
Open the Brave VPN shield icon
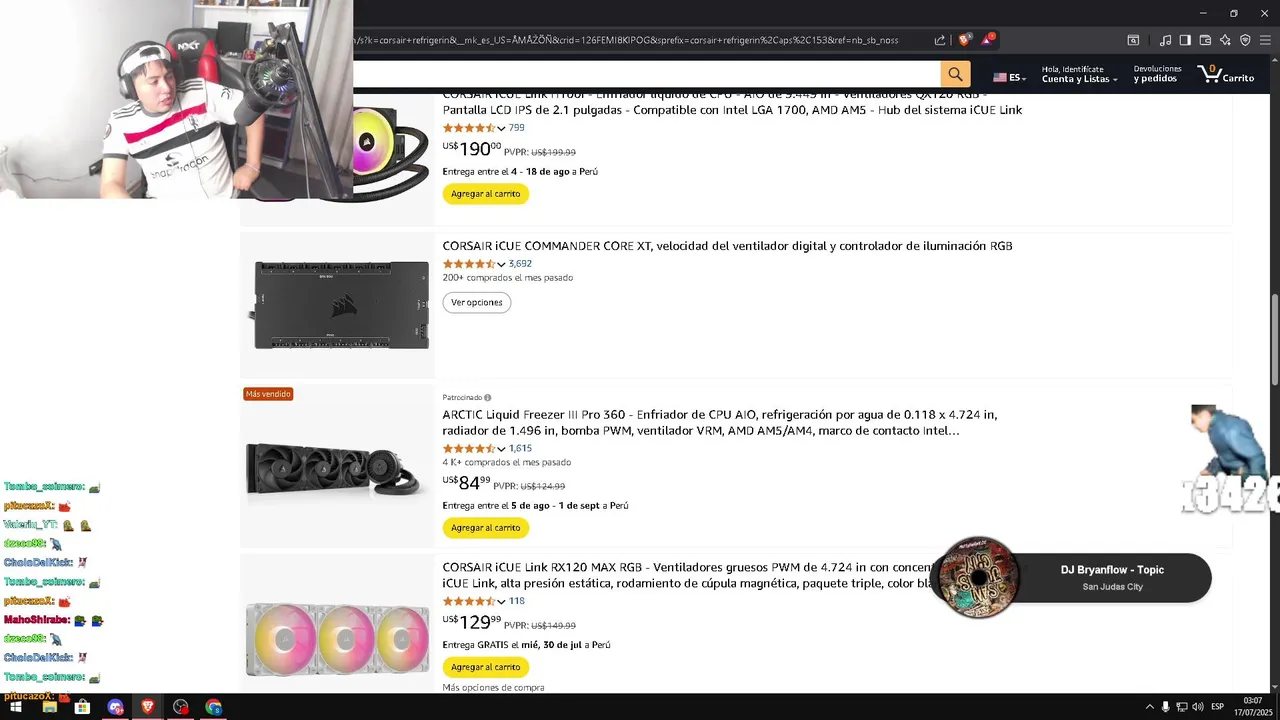[1245, 40]
